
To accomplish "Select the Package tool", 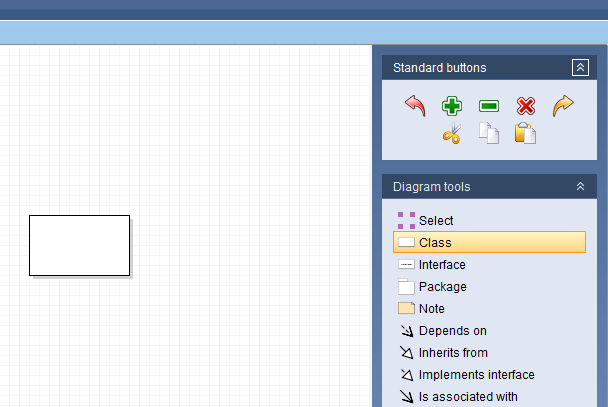I will click(x=441, y=287).
